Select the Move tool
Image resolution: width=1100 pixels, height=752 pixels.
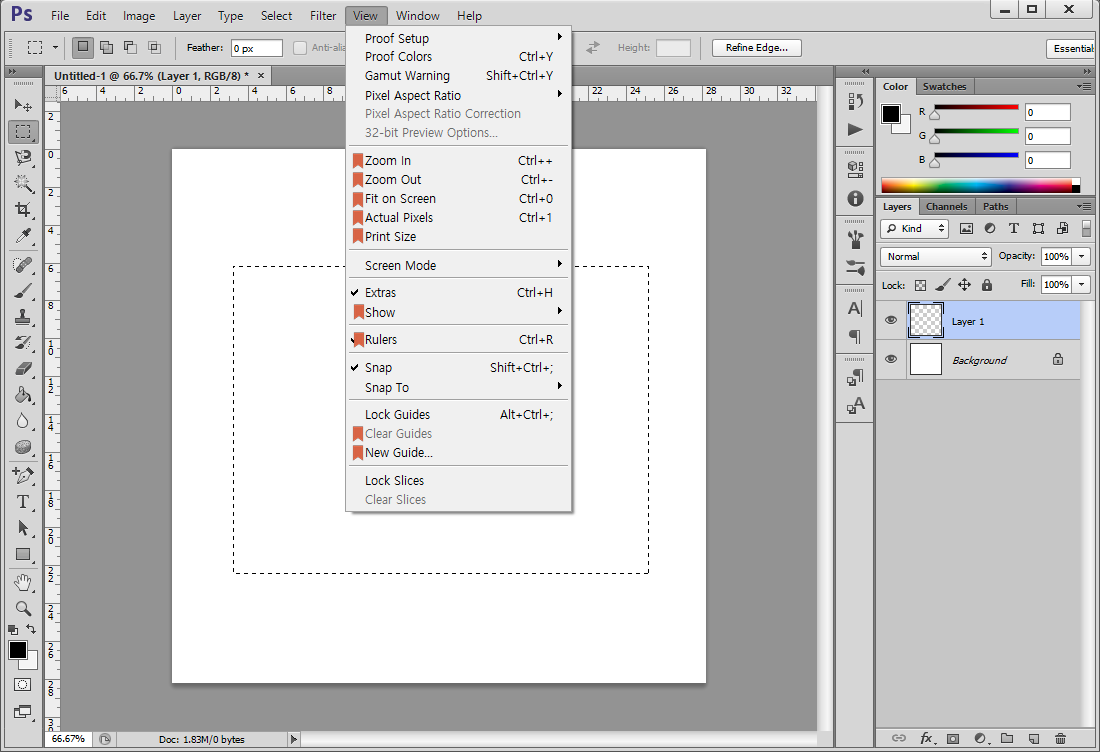(23, 105)
